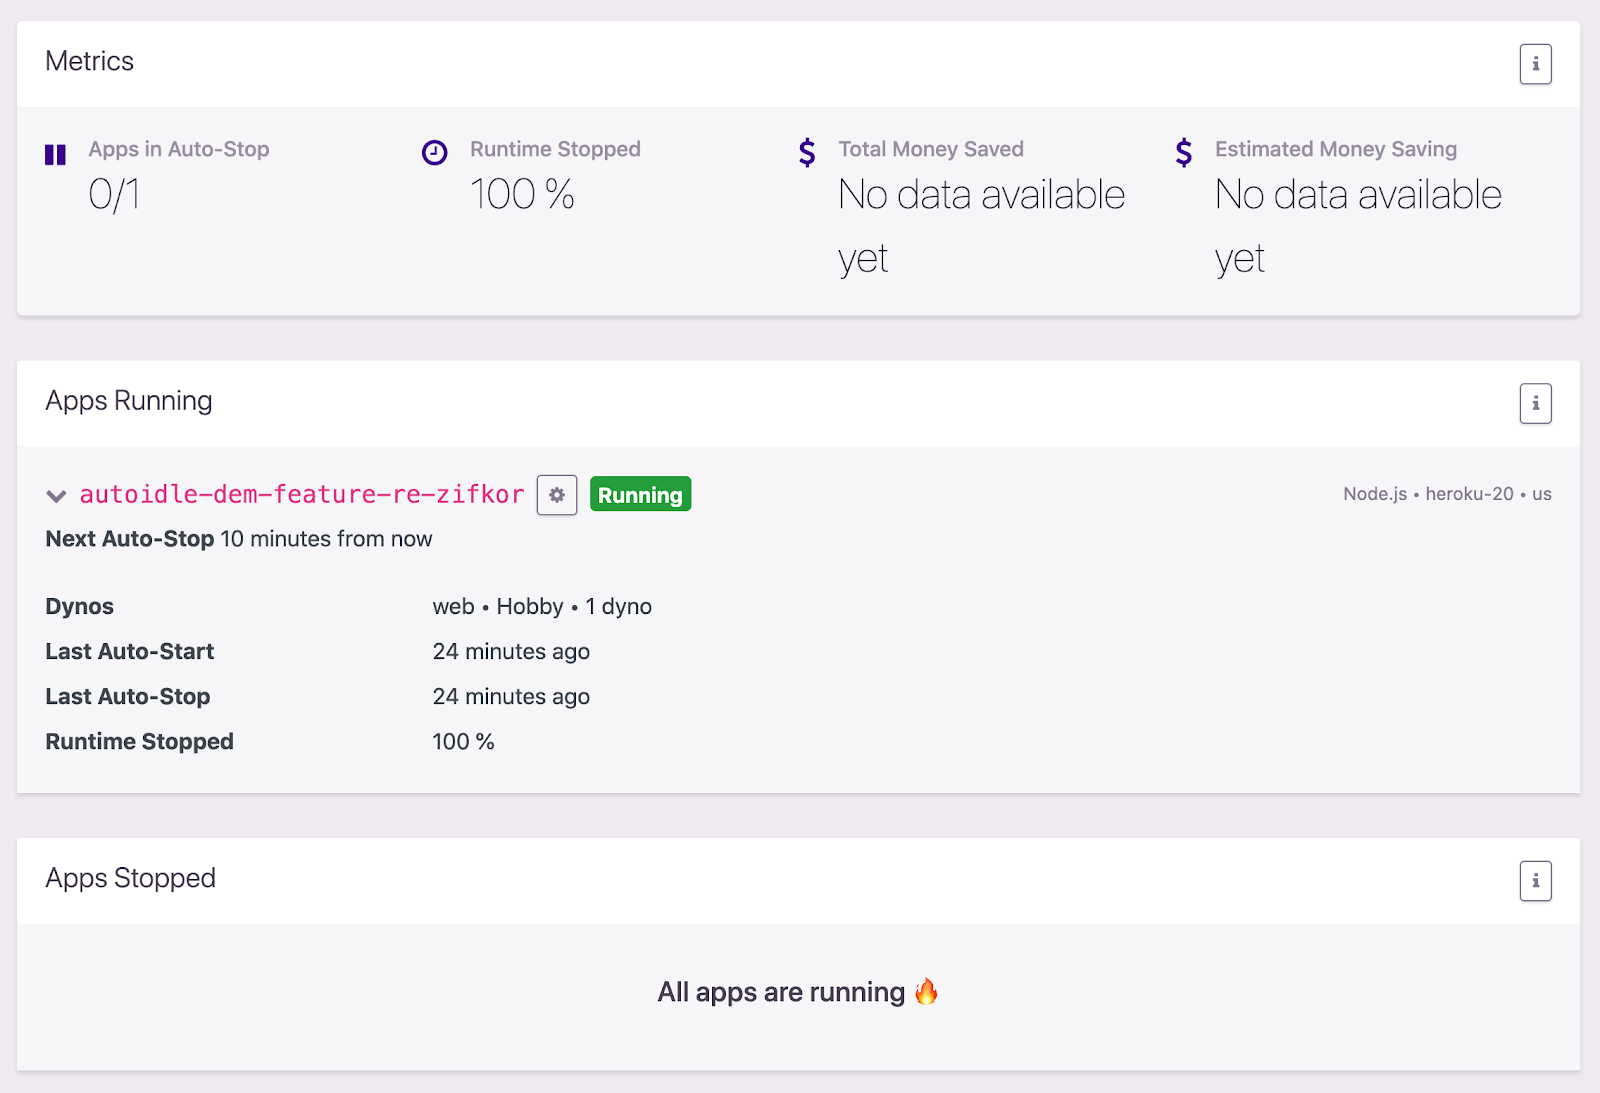Click the pause icon beside Apps in Auto-Stop

click(x=56, y=154)
